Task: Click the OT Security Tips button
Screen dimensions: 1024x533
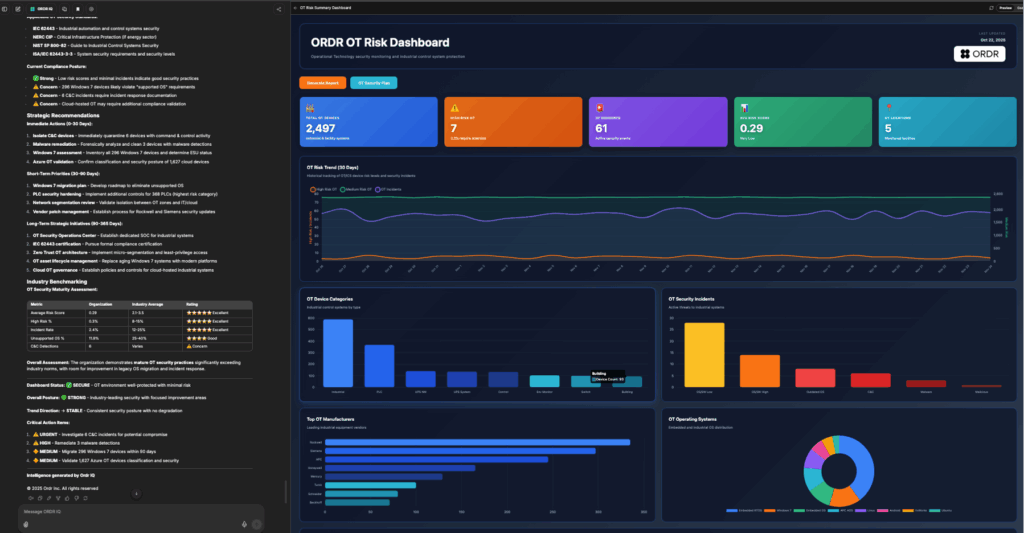Action: (373, 83)
